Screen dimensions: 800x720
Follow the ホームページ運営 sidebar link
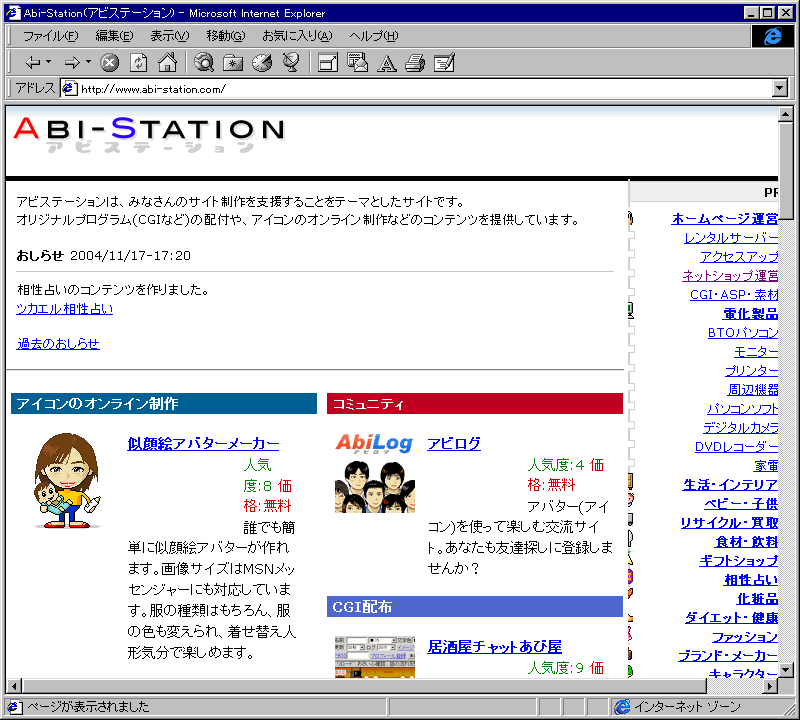point(725,218)
